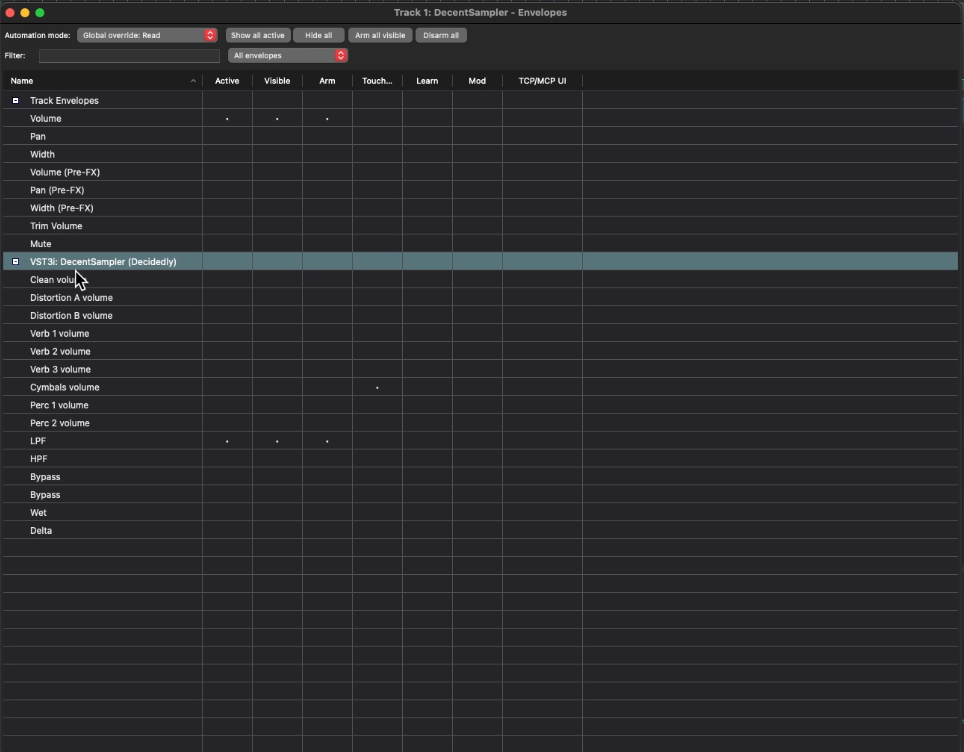Collapse the VST3i: DecentSampler group
The image size is (964, 752).
pos(15,261)
